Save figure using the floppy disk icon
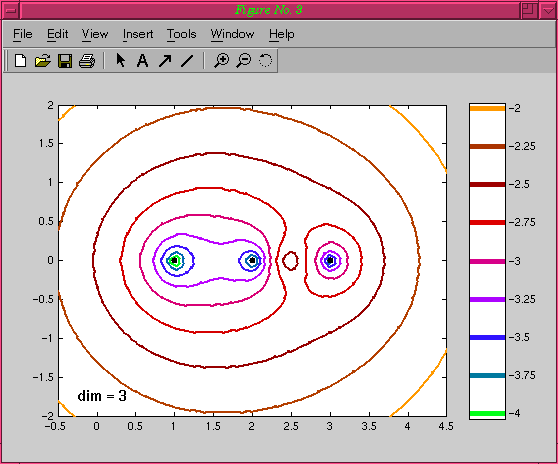 [x=65, y=61]
